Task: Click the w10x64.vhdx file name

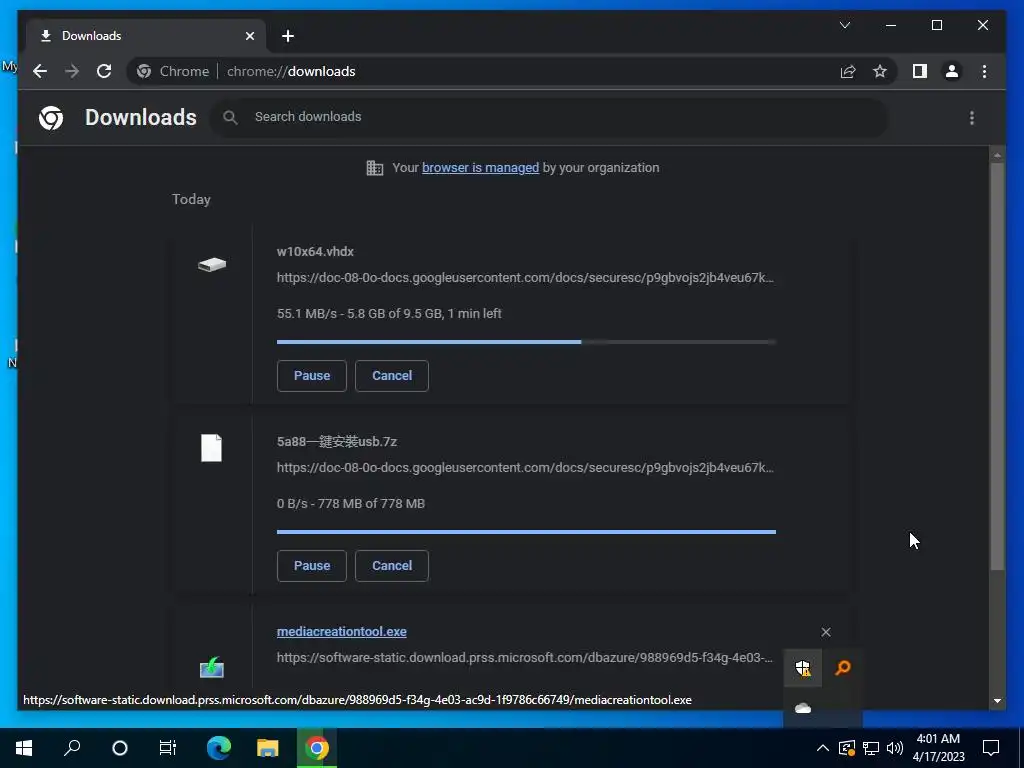Action: tap(315, 251)
